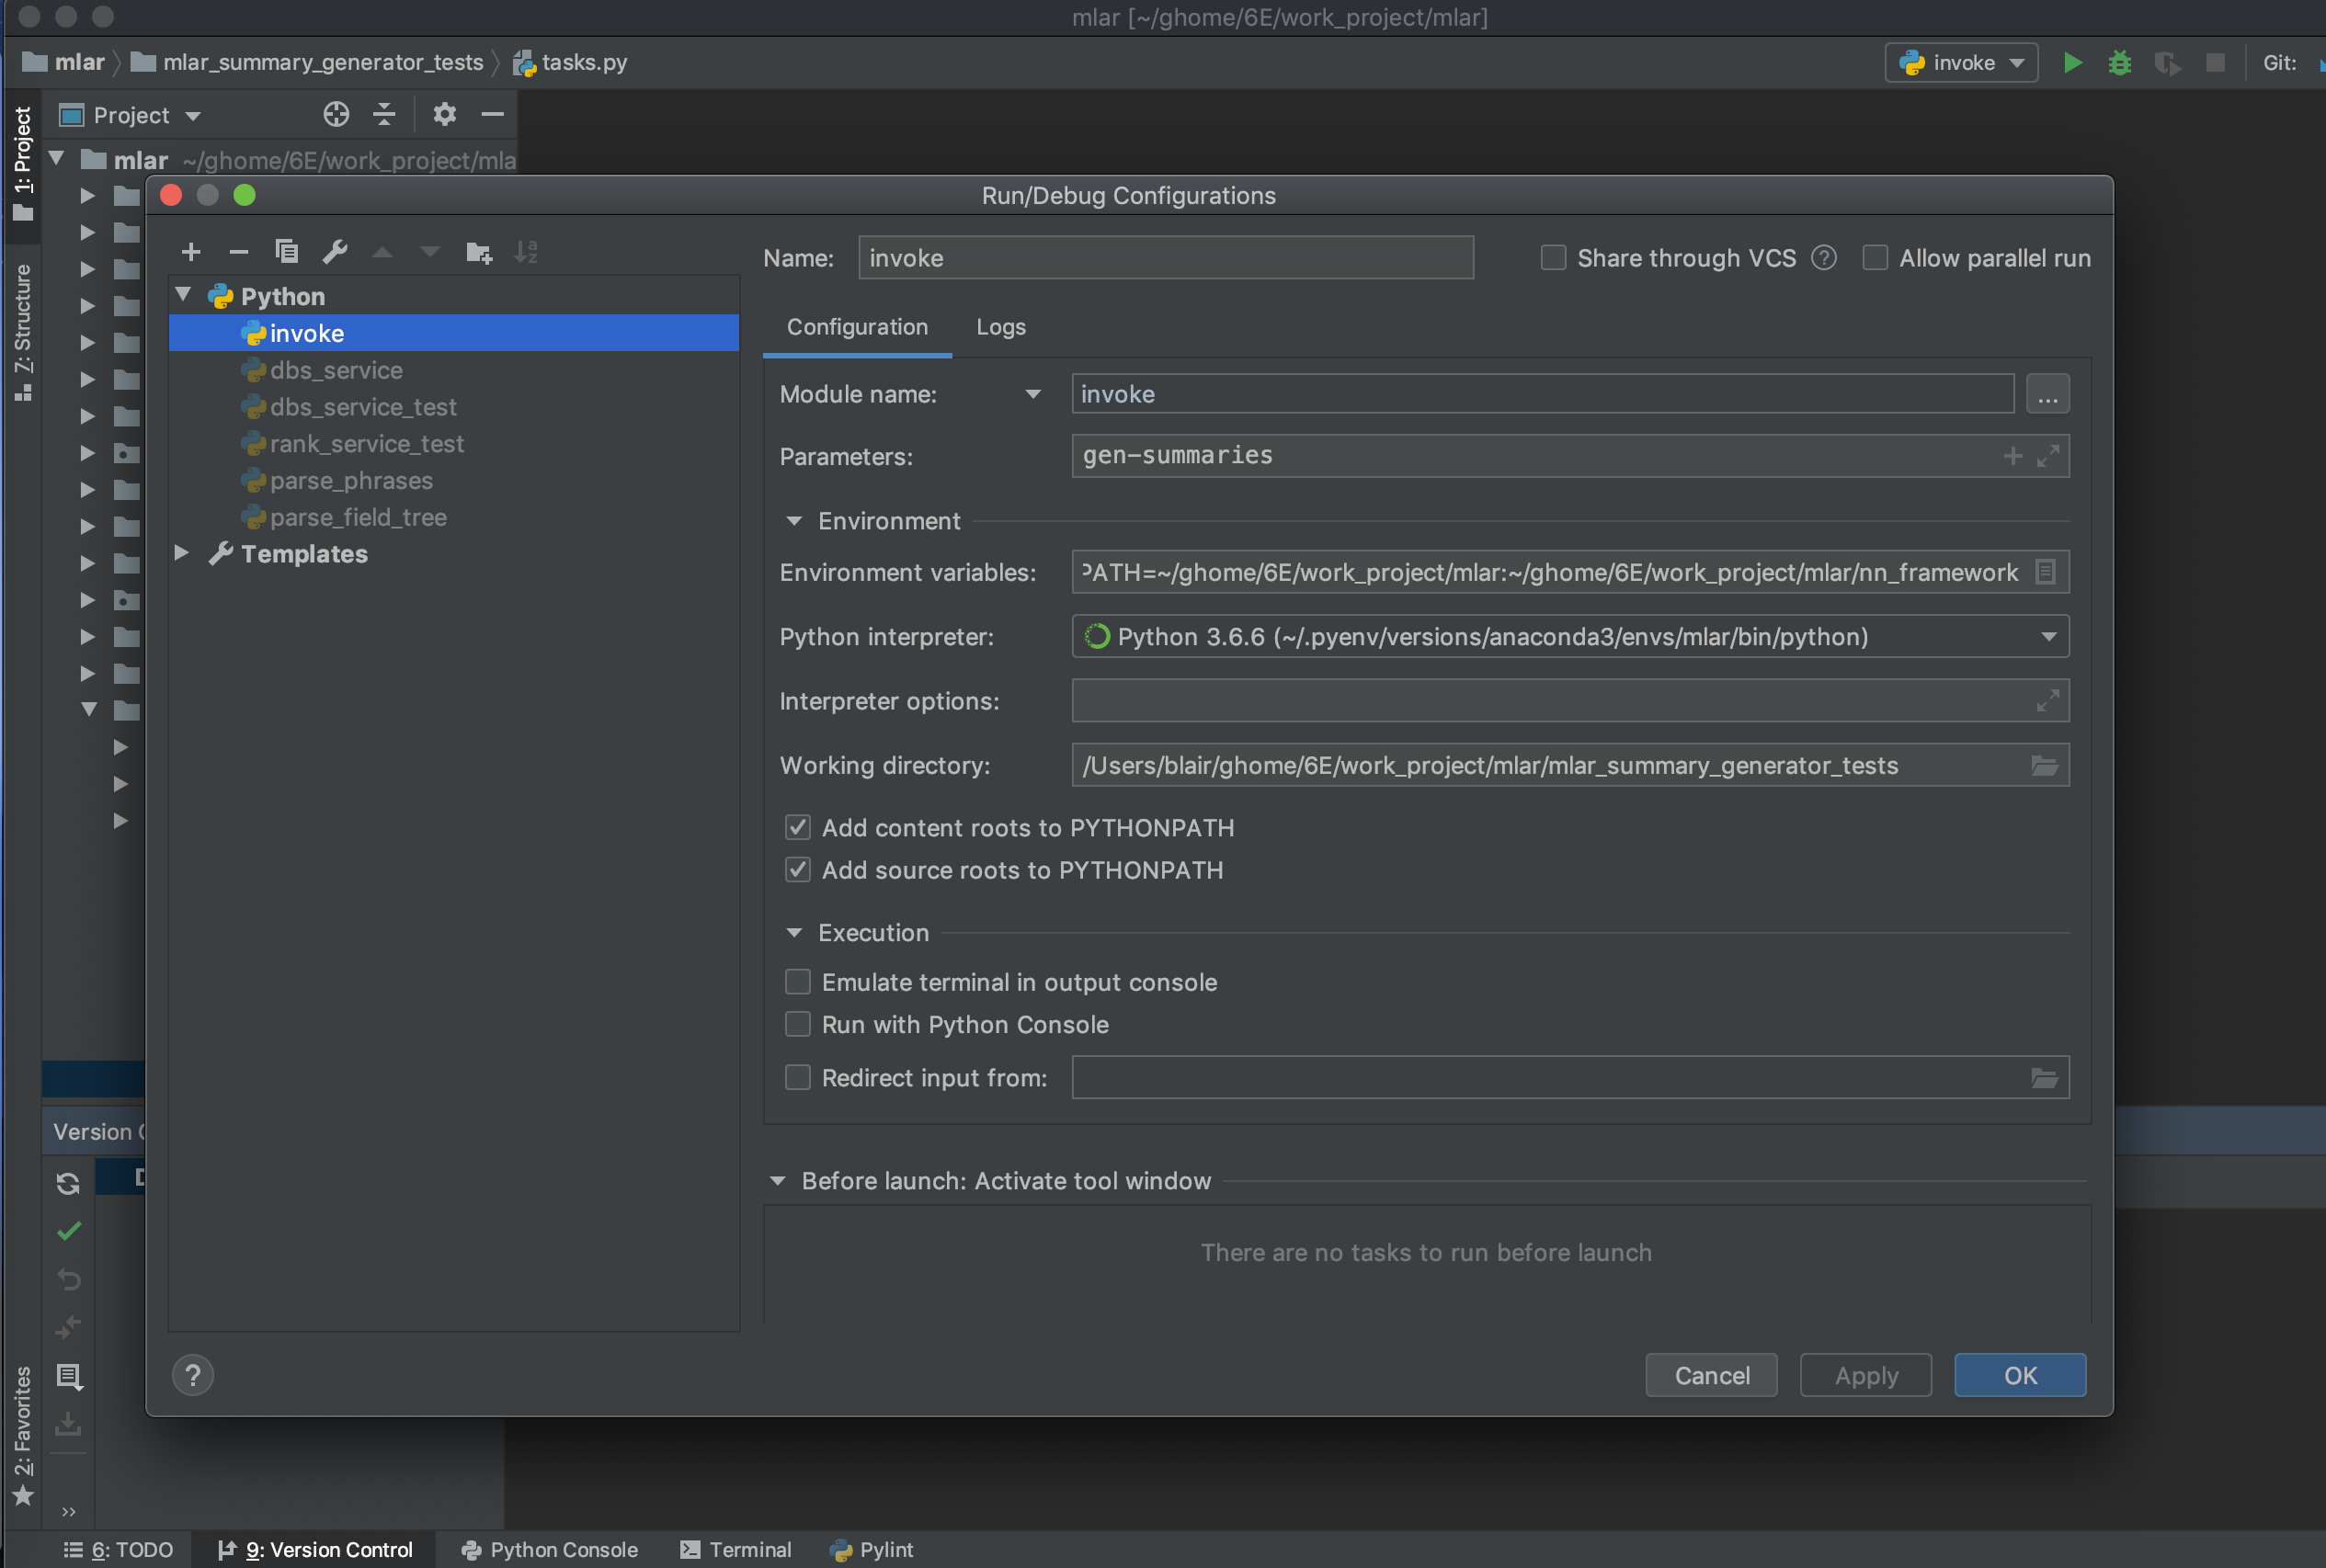Edit environment variables list icon

coord(2045,572)
